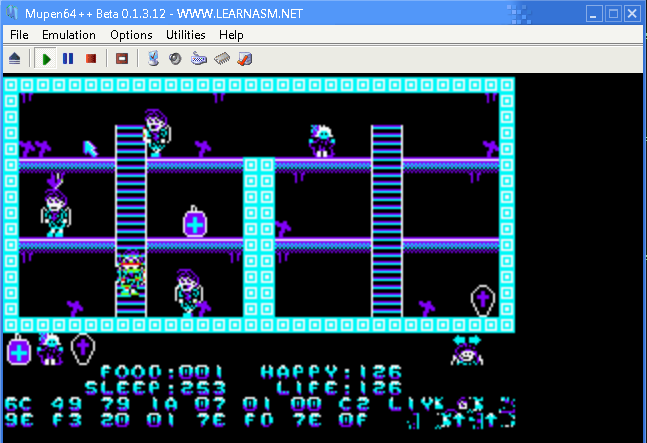
Task: Click the coffin icon at bottom right of room
Action: 483,300
